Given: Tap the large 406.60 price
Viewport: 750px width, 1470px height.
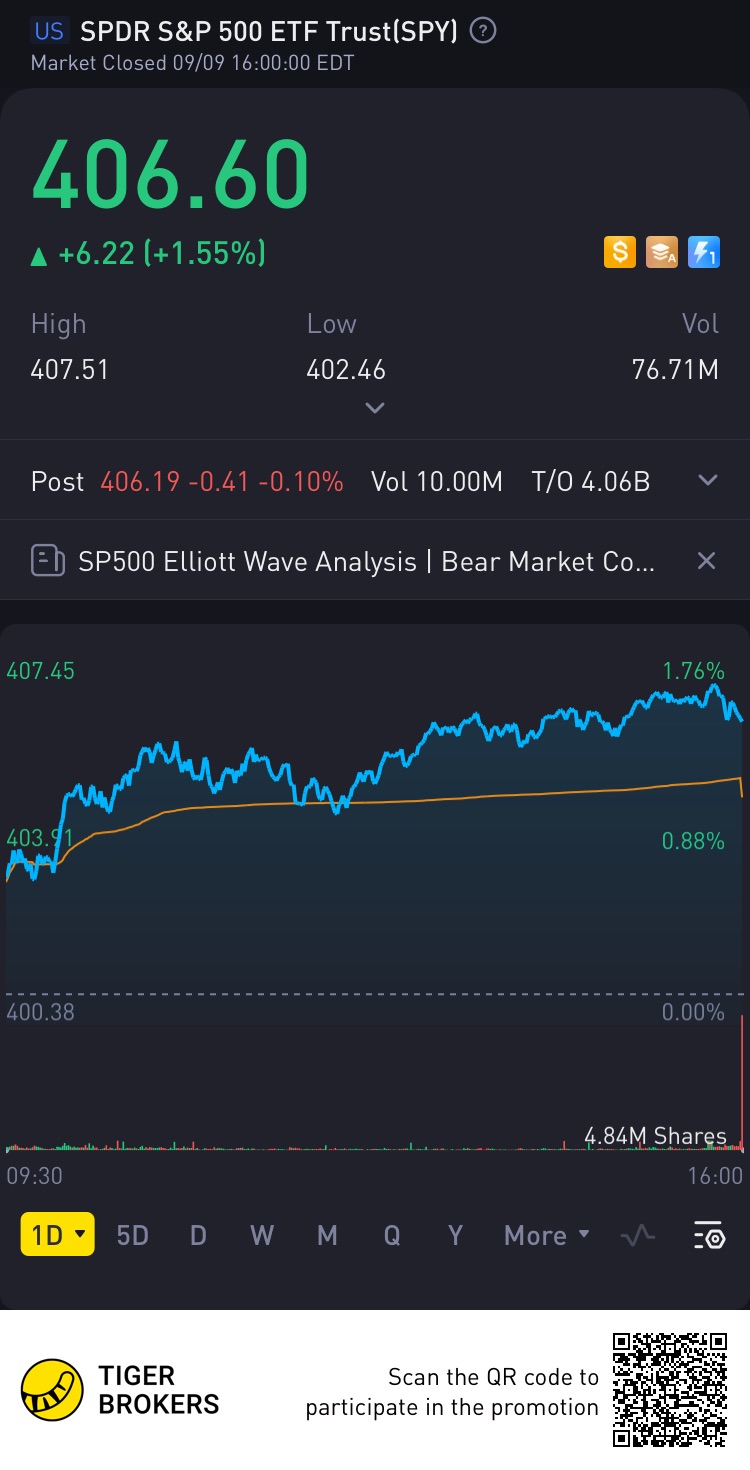Looking at the screenshot, I should point(171,174).
